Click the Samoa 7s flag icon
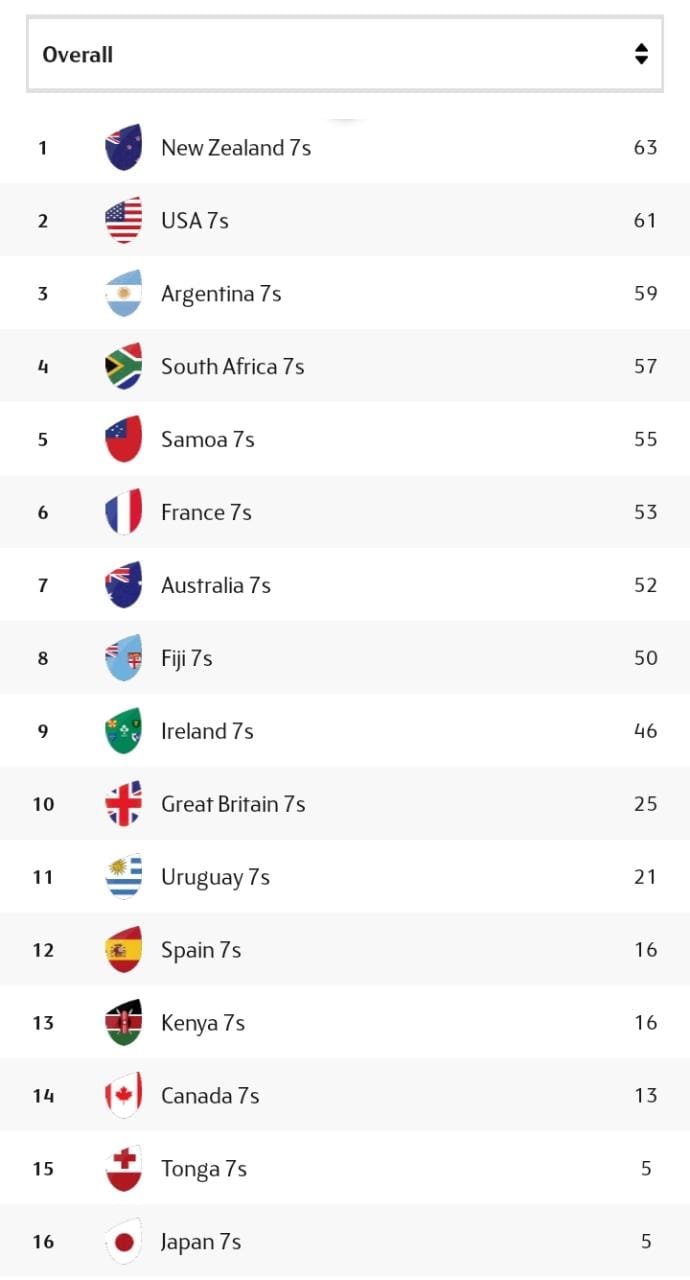Screen dimensions: 690x1280 coord(124,440)
